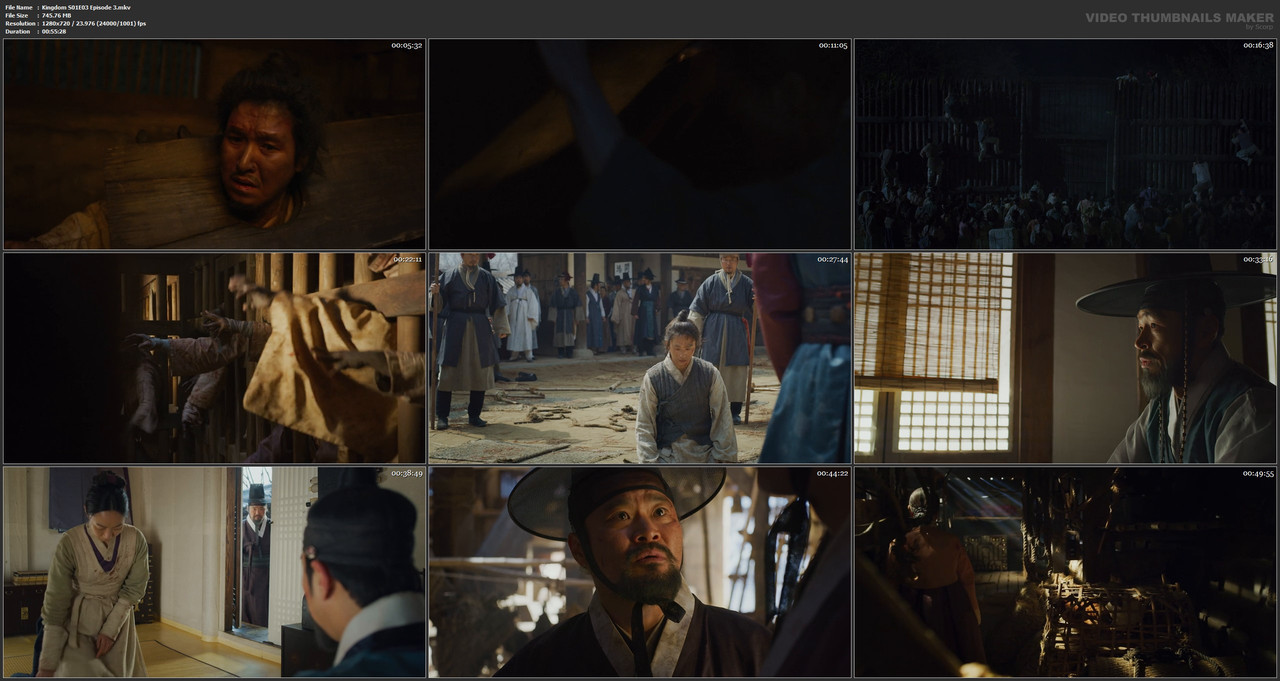This screenshot has width=1280, height=681.
Task: Select the file size value '745.76 MB'
Action: tap(59, 15)
